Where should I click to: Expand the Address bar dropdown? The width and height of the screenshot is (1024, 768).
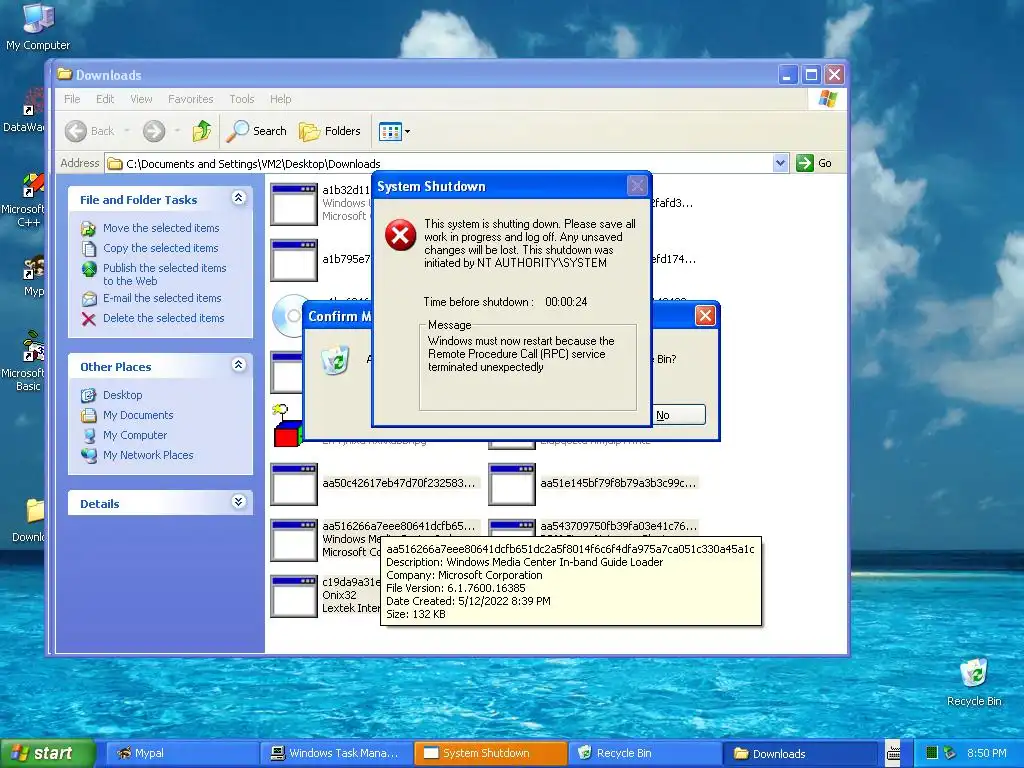coord(780,163)
